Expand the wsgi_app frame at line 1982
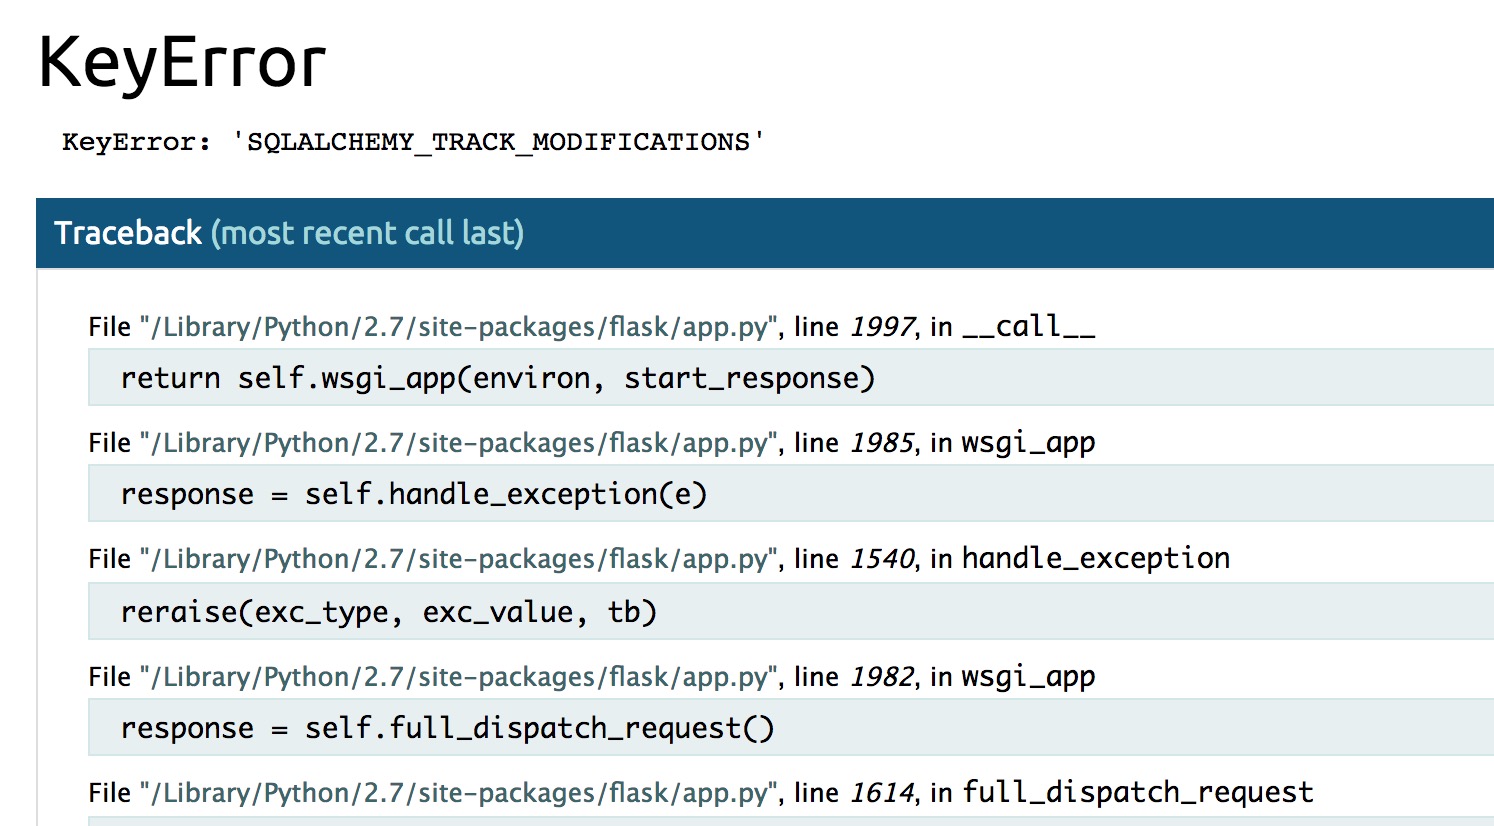Viewport: 1494px width, 826px height. click(590, 675)
